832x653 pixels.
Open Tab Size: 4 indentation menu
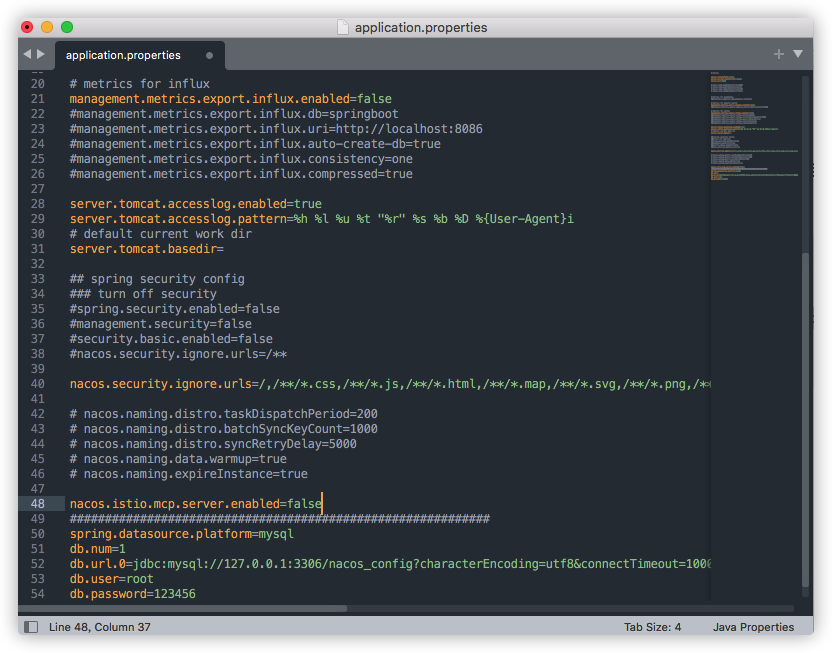(652, 627)
